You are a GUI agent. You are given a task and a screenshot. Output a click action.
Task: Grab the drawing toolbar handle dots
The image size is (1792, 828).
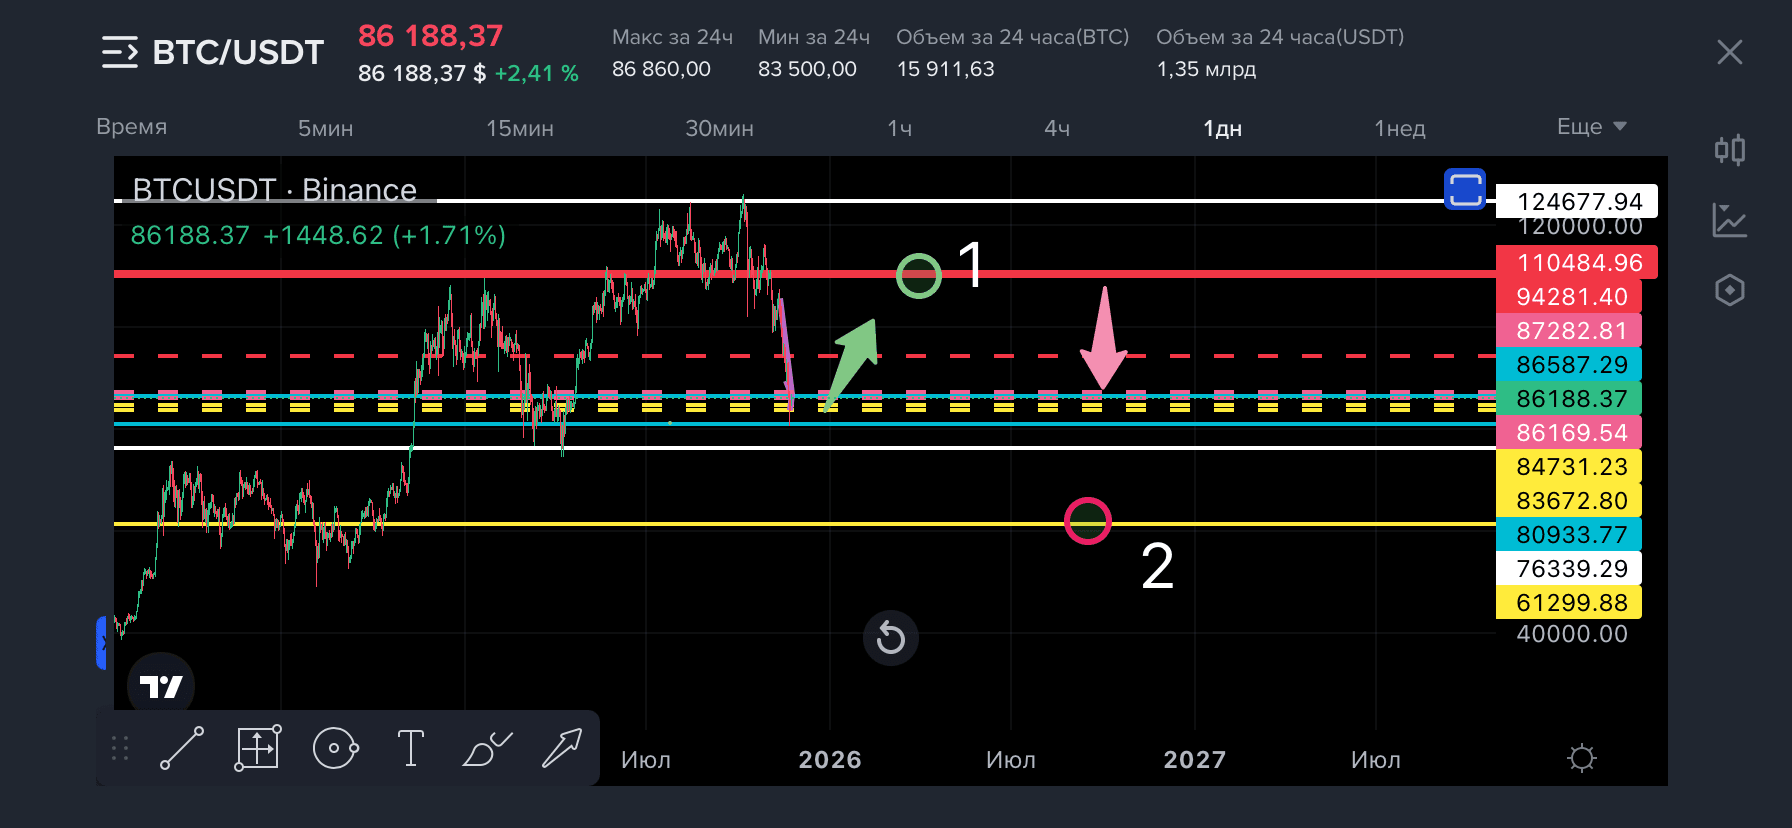[120, 748]
